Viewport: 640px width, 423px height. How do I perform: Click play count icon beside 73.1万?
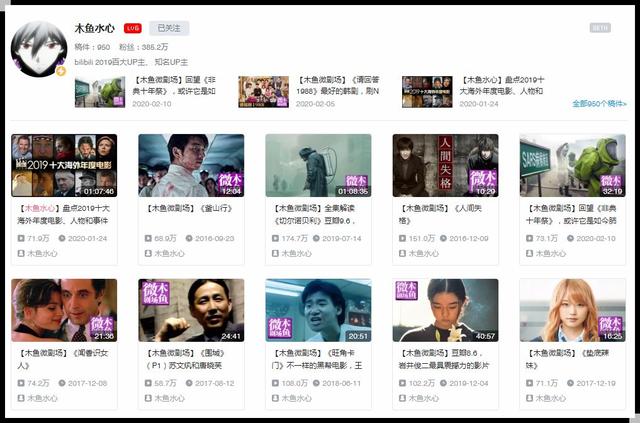[x=529, y=238]
